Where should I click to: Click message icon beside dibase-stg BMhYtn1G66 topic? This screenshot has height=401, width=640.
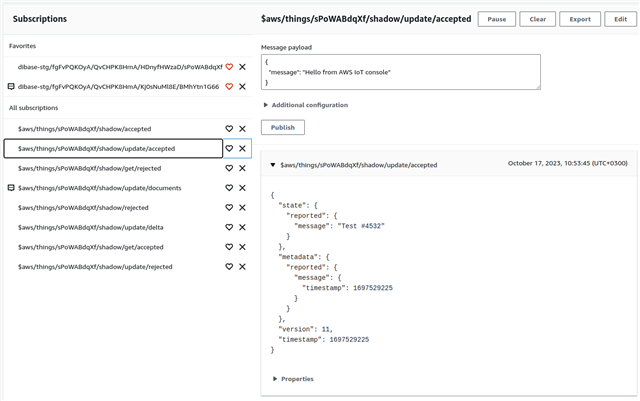(x=11, y=86)
